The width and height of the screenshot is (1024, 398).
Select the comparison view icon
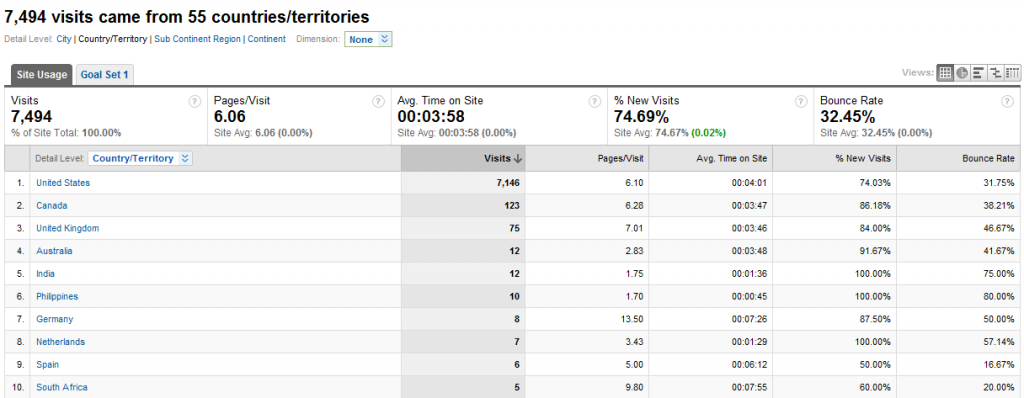pyautogui.click(x=995, y=73)
